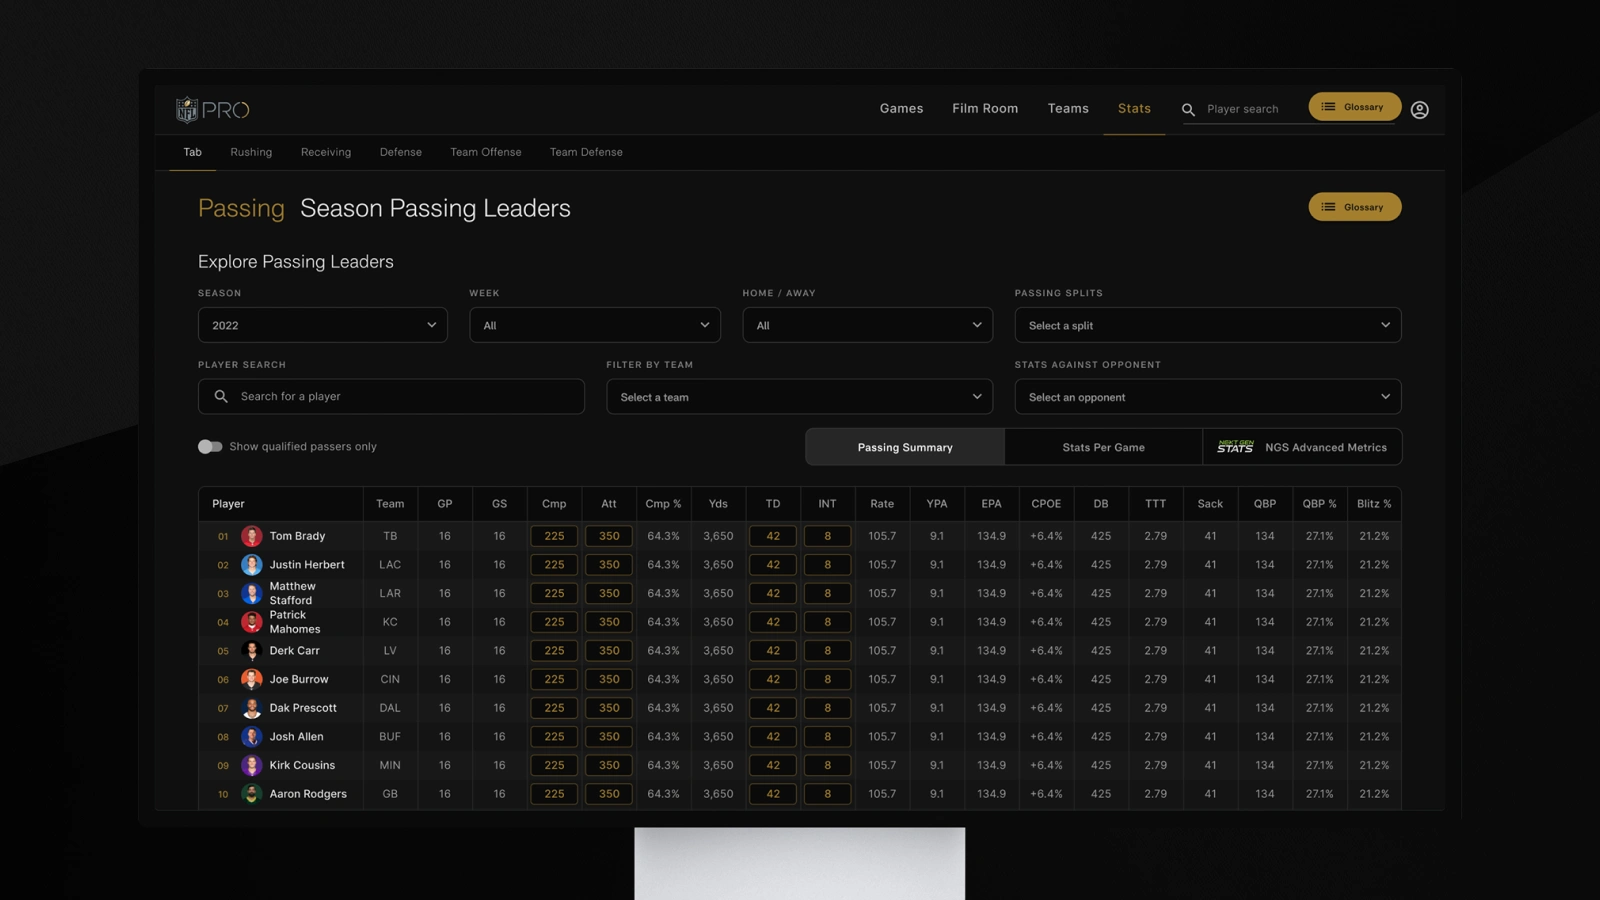Image resolution: width=1600 pixels, height=900 pixels.
Task: Sort by the CPOE column header
Action: pos(1046,504)
